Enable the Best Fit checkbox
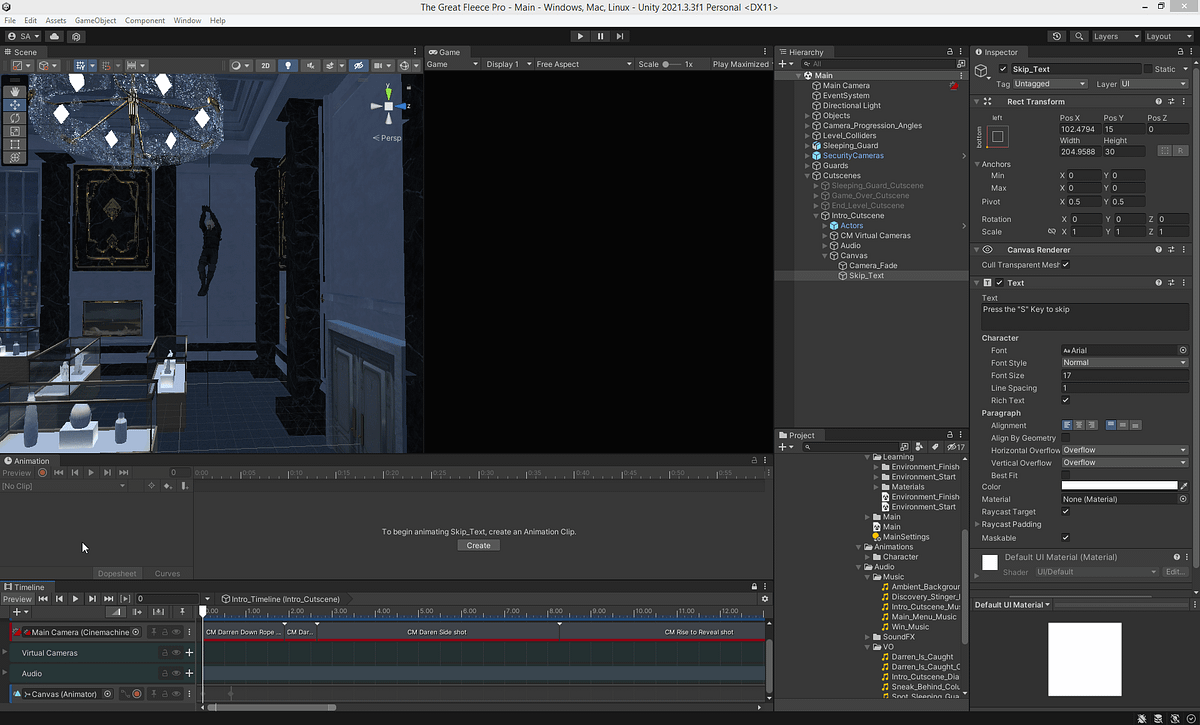Screen dimensions: 1200x725 pyautogui.click(x=1065, y=475)
